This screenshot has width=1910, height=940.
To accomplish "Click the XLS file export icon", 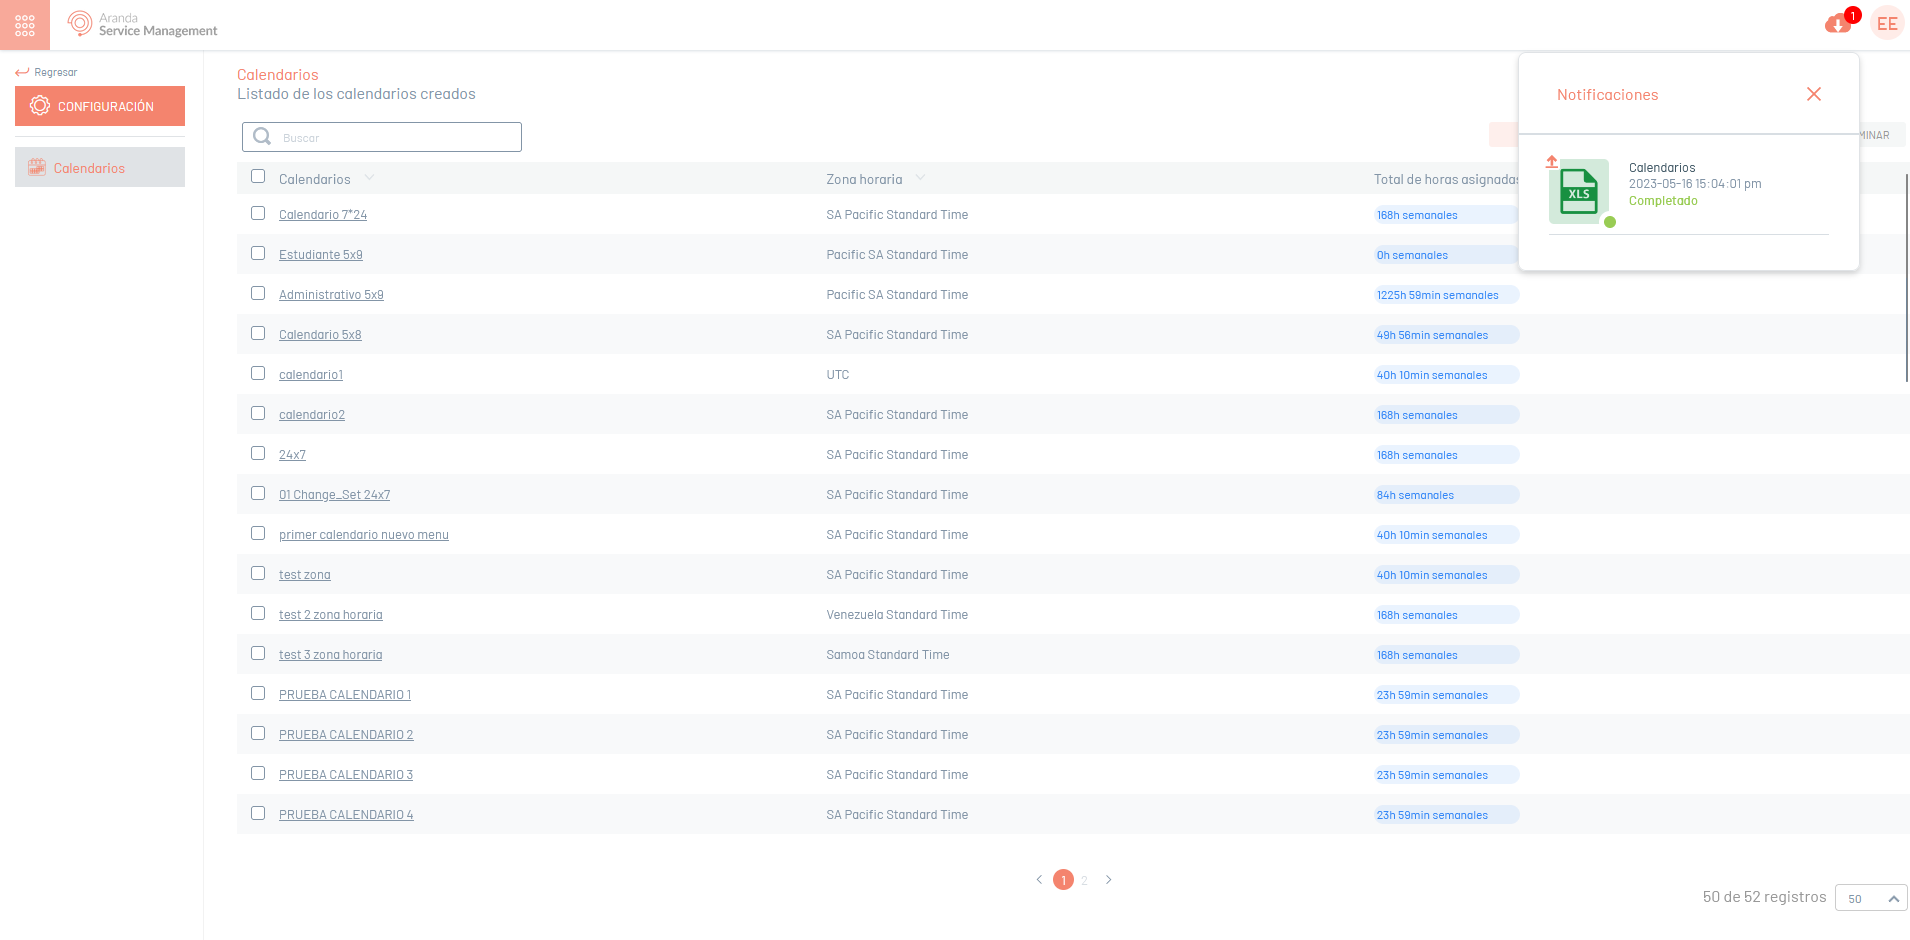I will coord(1578,192).
